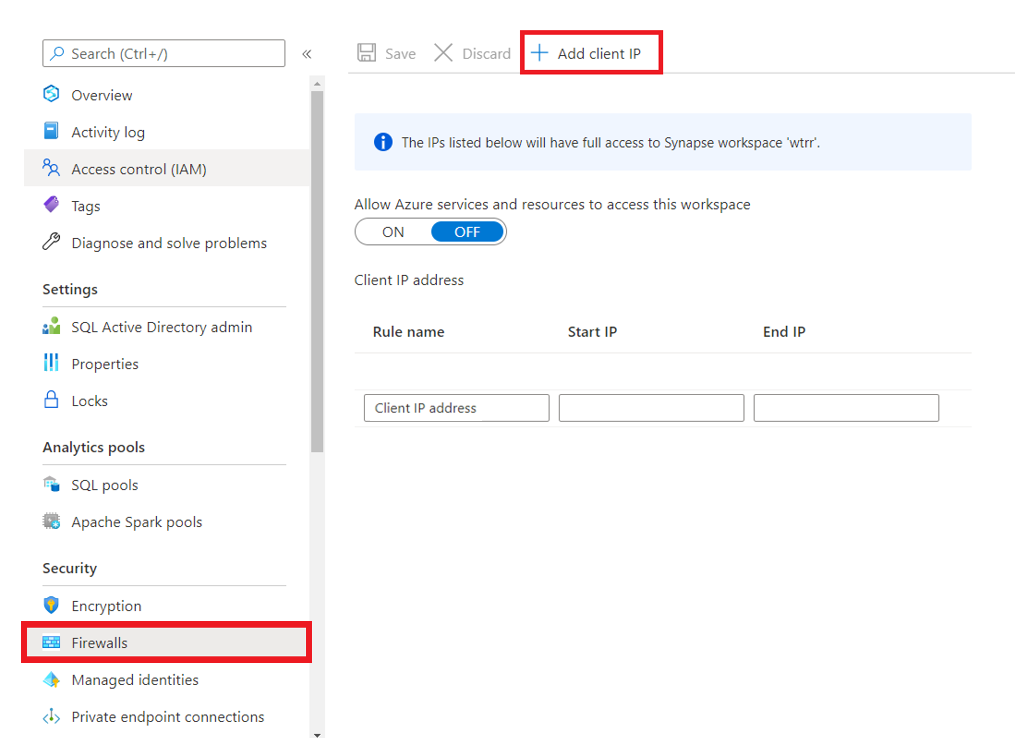Click the Activity log book icon
Viewport: 1015px width, 738px height.
coord(51,131)
